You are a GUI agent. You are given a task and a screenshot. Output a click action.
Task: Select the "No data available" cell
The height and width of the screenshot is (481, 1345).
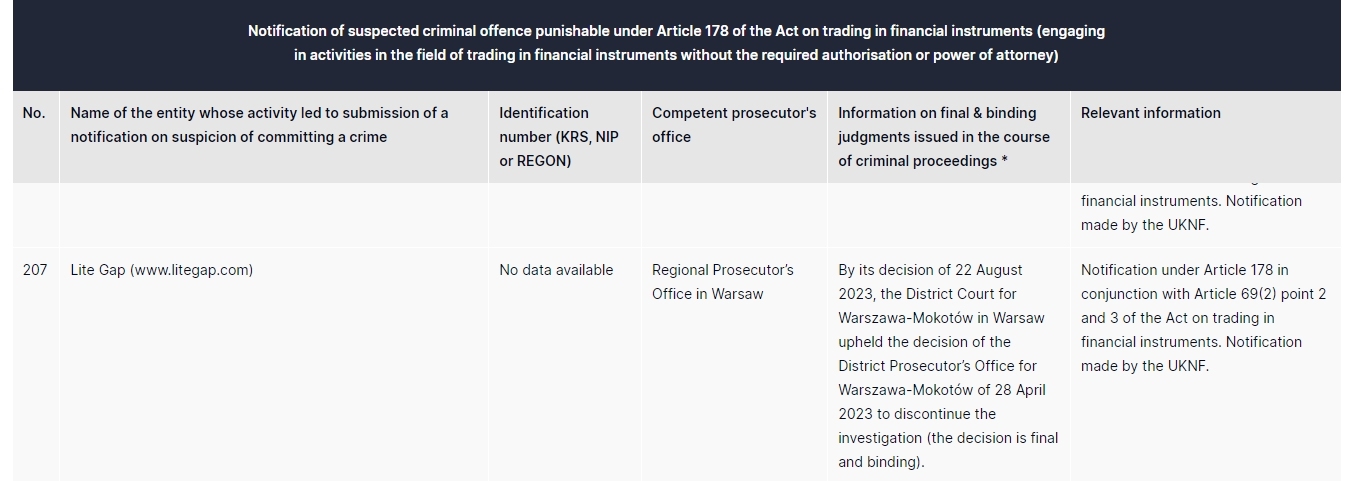pyautogui.click(x=556, y=270)
